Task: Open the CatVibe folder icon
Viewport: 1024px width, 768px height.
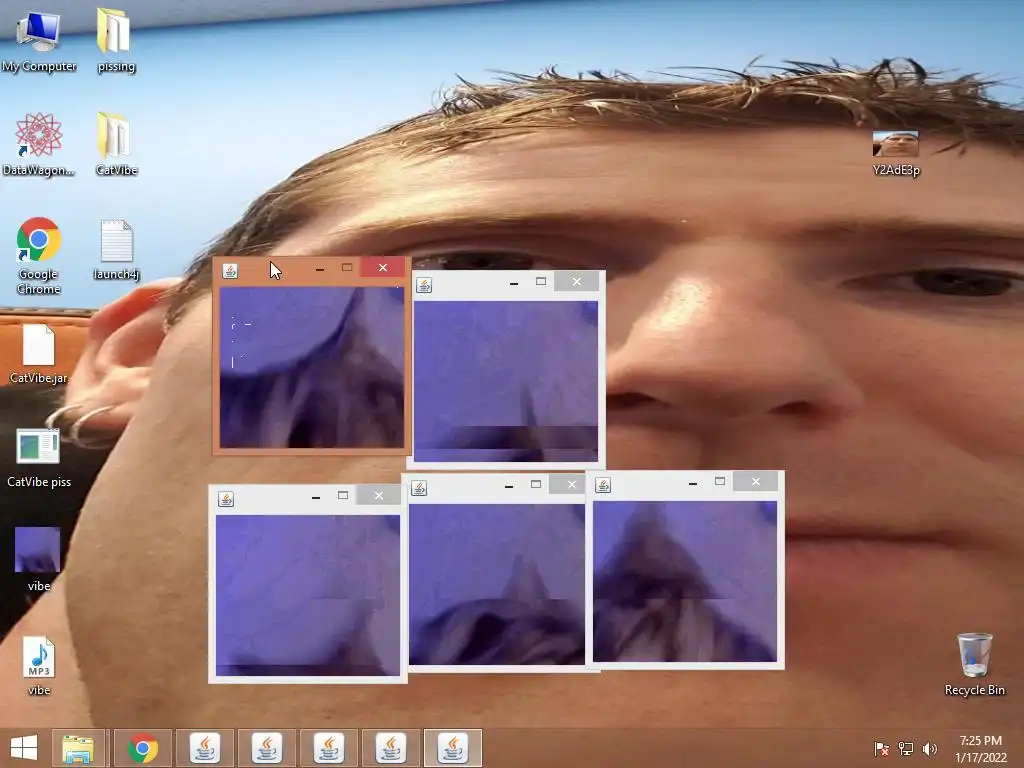Action: click(x=116, y=144)
